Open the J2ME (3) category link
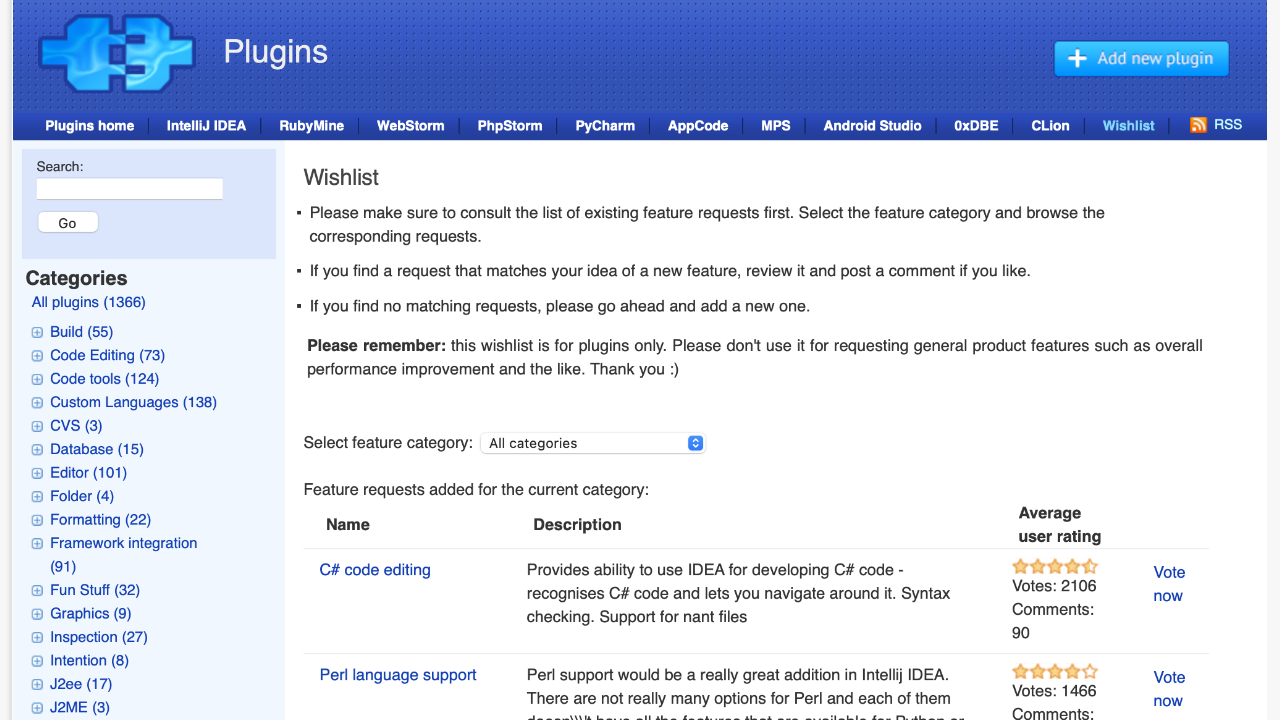This screenshot has width=1280, height=720. pyautogui.click(x=80, y=708)
